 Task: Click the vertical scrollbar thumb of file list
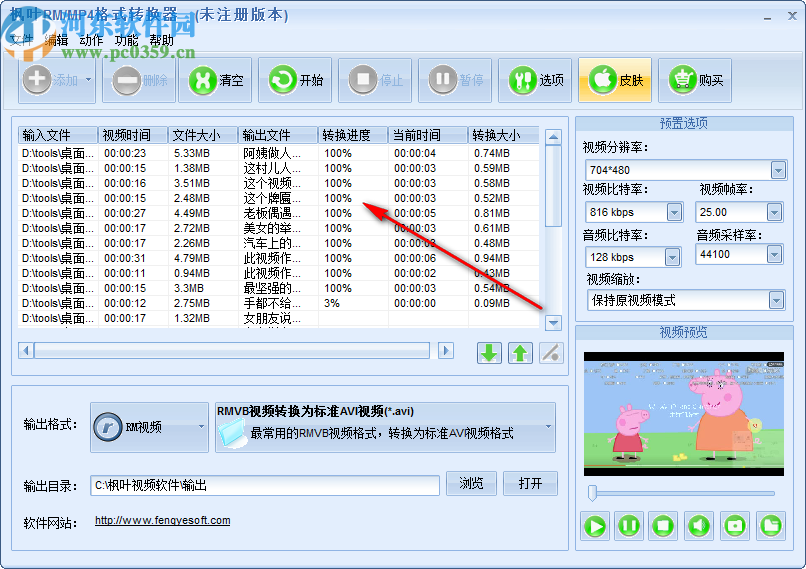tap(553, 186)
